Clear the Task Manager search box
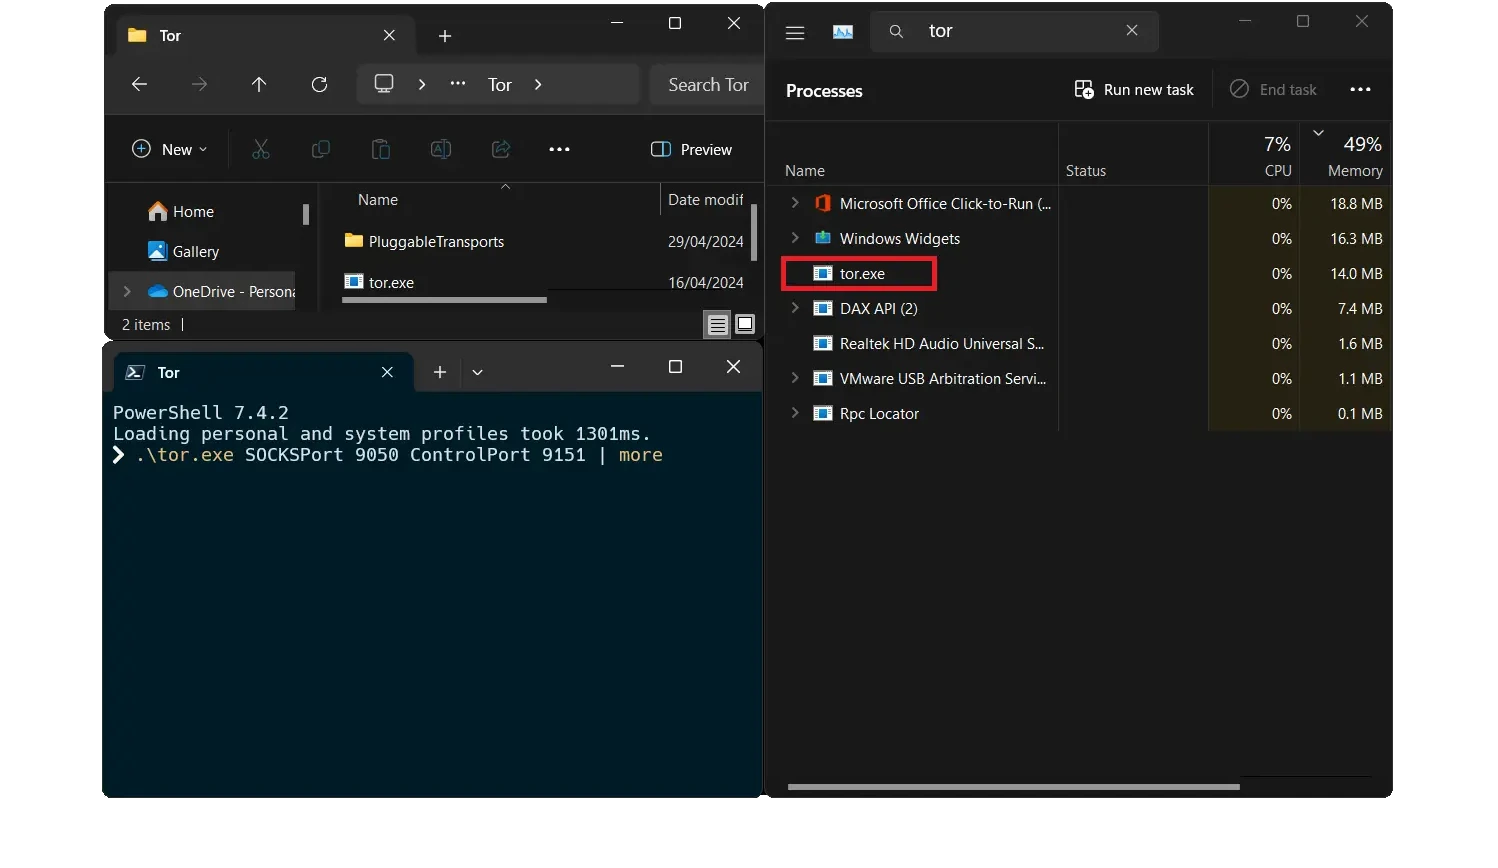The height and width of the screenshot is (868, 1498). [x=1132, y=31]
